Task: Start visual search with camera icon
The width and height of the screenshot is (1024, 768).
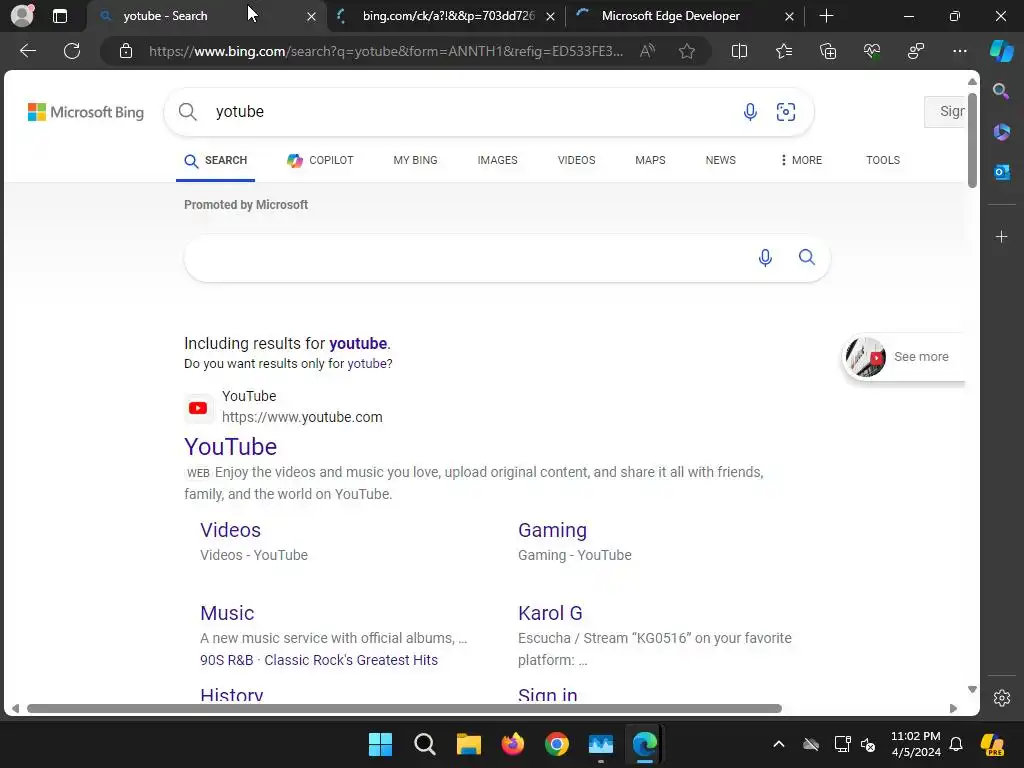Action: [x=786, y=112]
